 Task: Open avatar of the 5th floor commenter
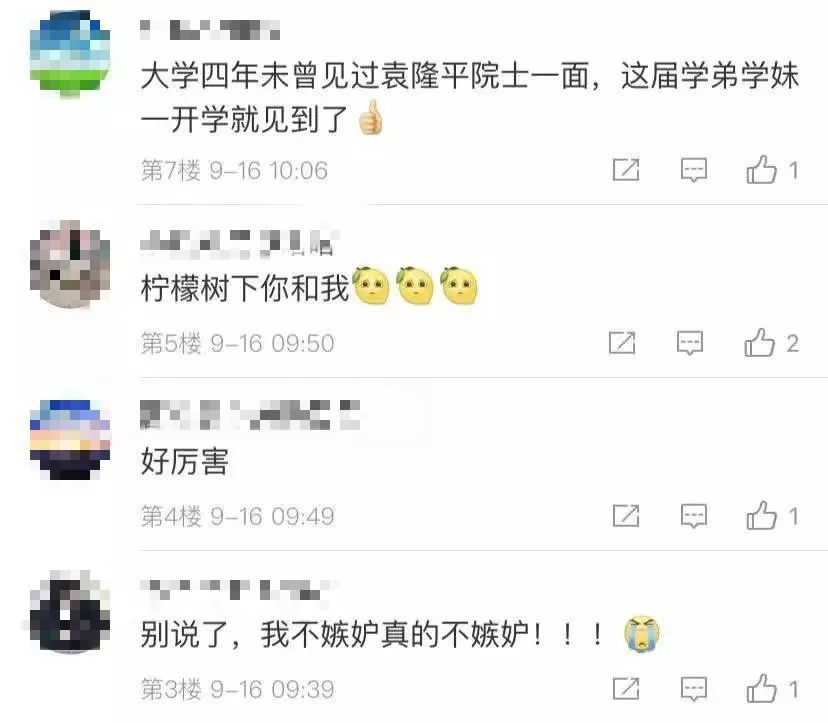(70, 264)
